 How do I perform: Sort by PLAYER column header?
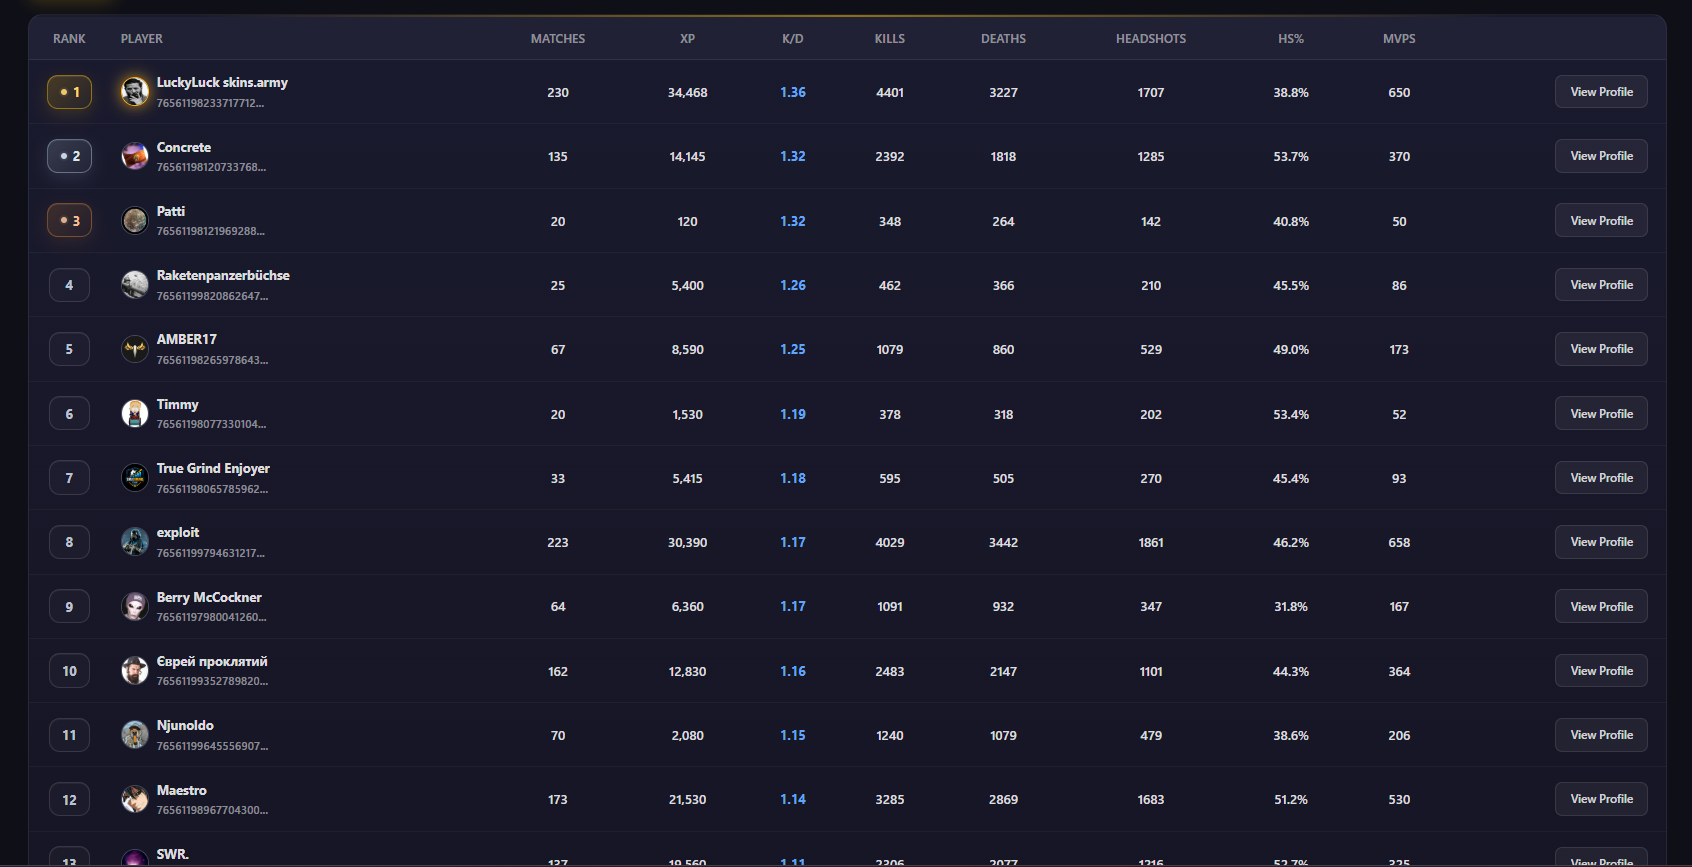point(142,39)
